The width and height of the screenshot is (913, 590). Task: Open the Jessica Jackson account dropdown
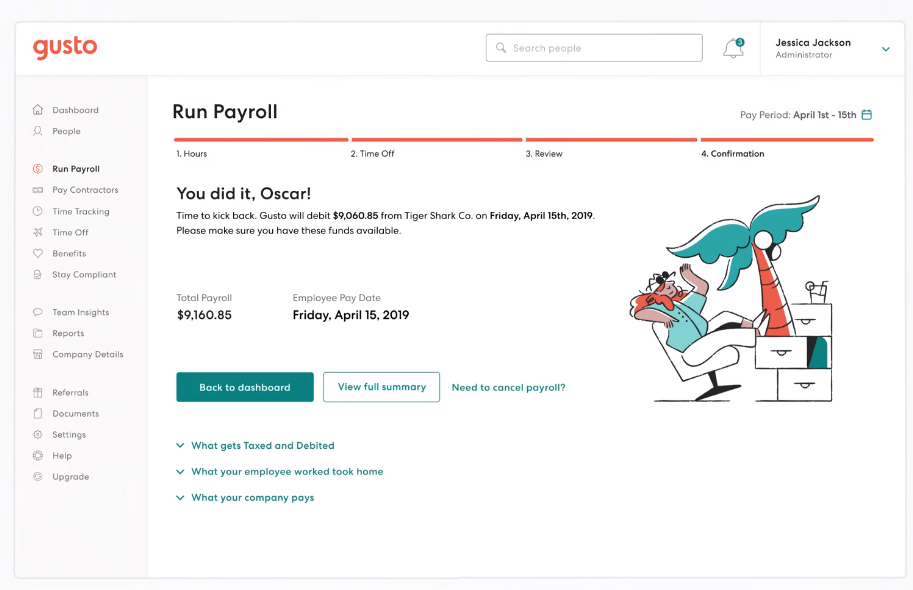click(885, 49)
